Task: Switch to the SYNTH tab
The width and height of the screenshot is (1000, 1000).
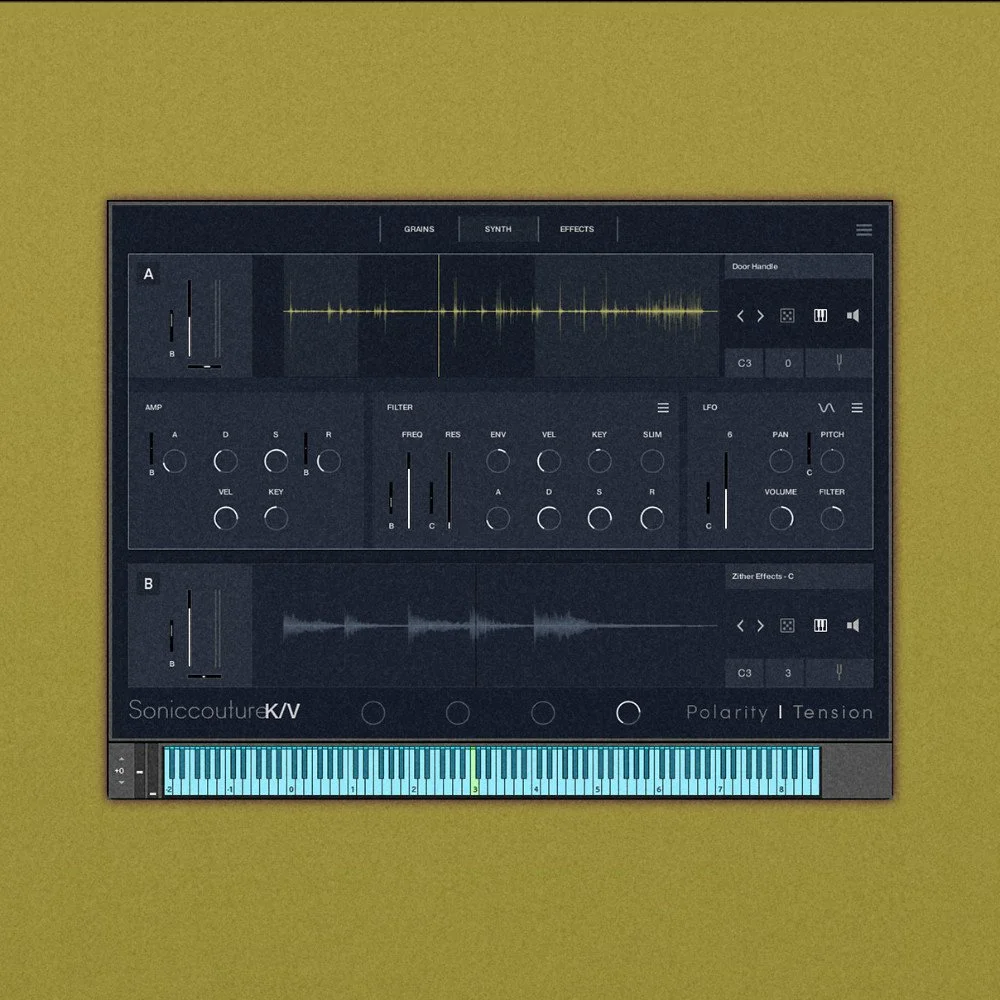Action: tap(498, 229)
